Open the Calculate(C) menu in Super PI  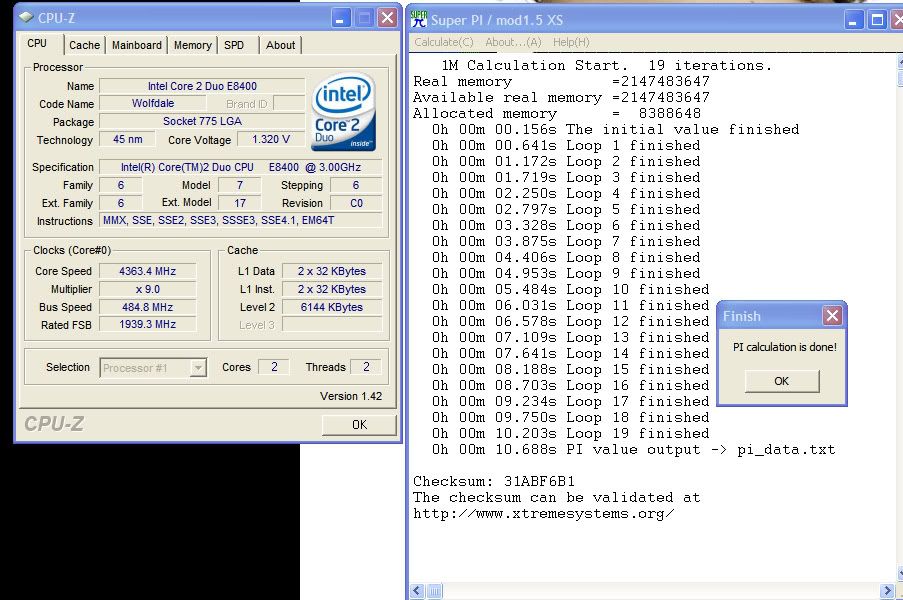(x=443, y=42)
